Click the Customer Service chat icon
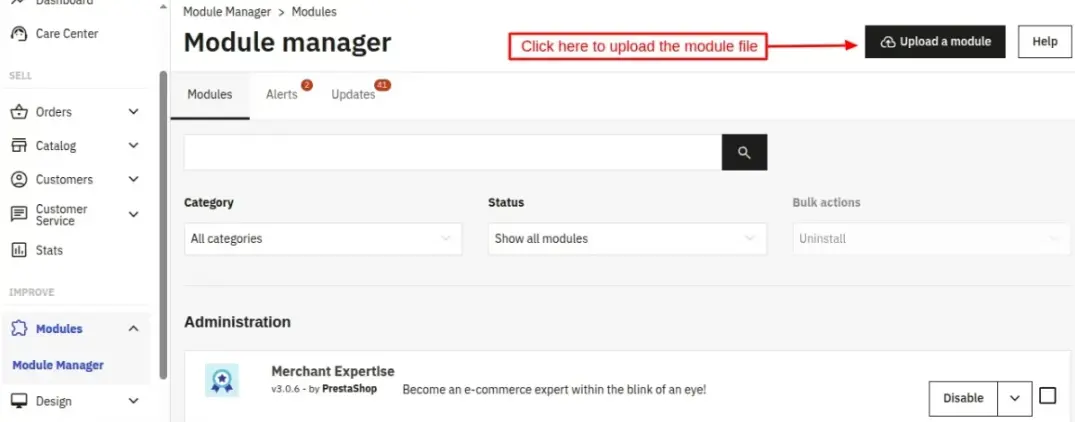 pyautogui.click(x=19, y=214)
